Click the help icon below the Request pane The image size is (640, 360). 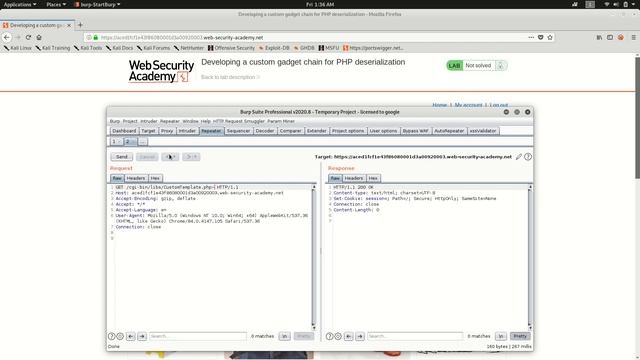coord(111,336)
